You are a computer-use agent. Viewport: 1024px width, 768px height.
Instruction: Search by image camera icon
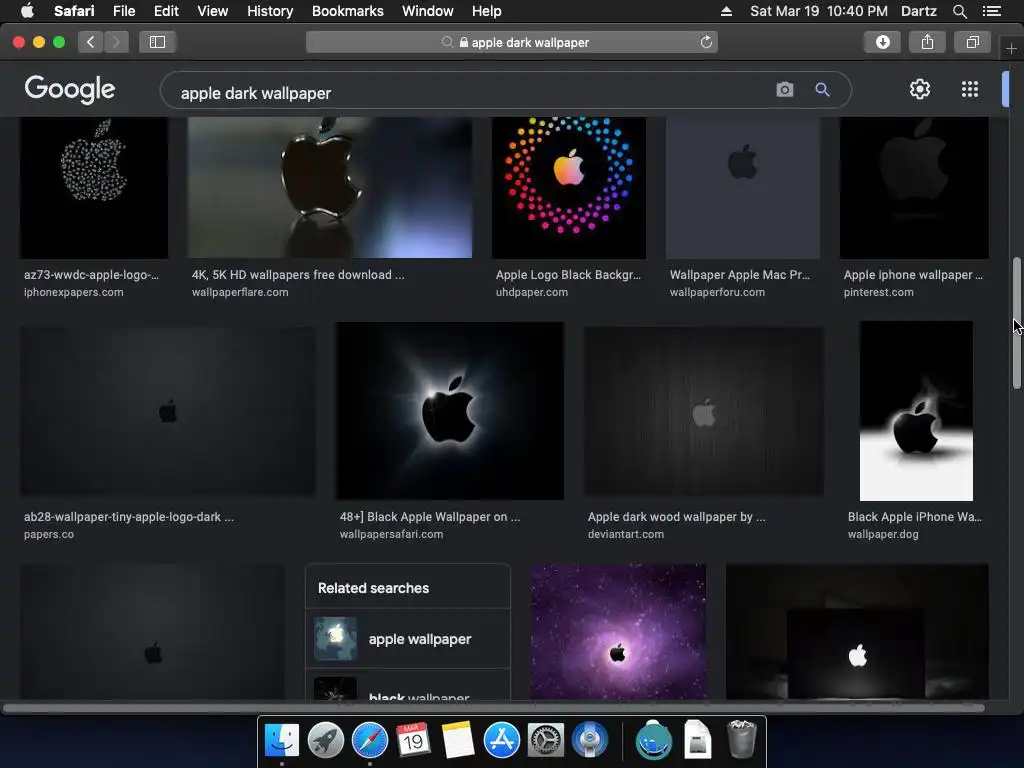tap(784, 89)
